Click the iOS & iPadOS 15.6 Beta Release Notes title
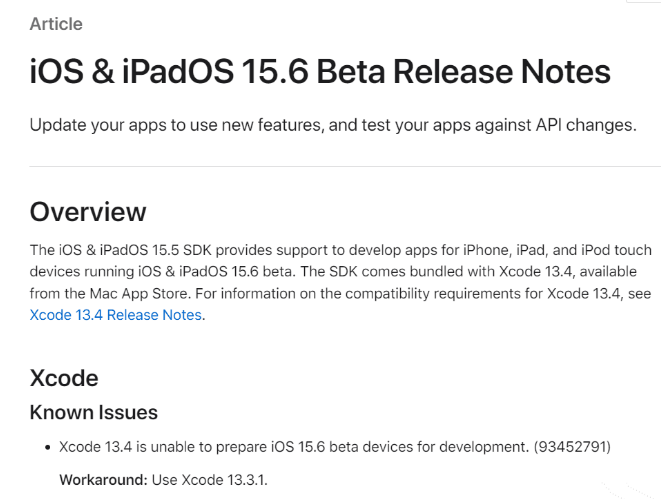Screen dimensions: 661x499 click(x=319, y=72)
